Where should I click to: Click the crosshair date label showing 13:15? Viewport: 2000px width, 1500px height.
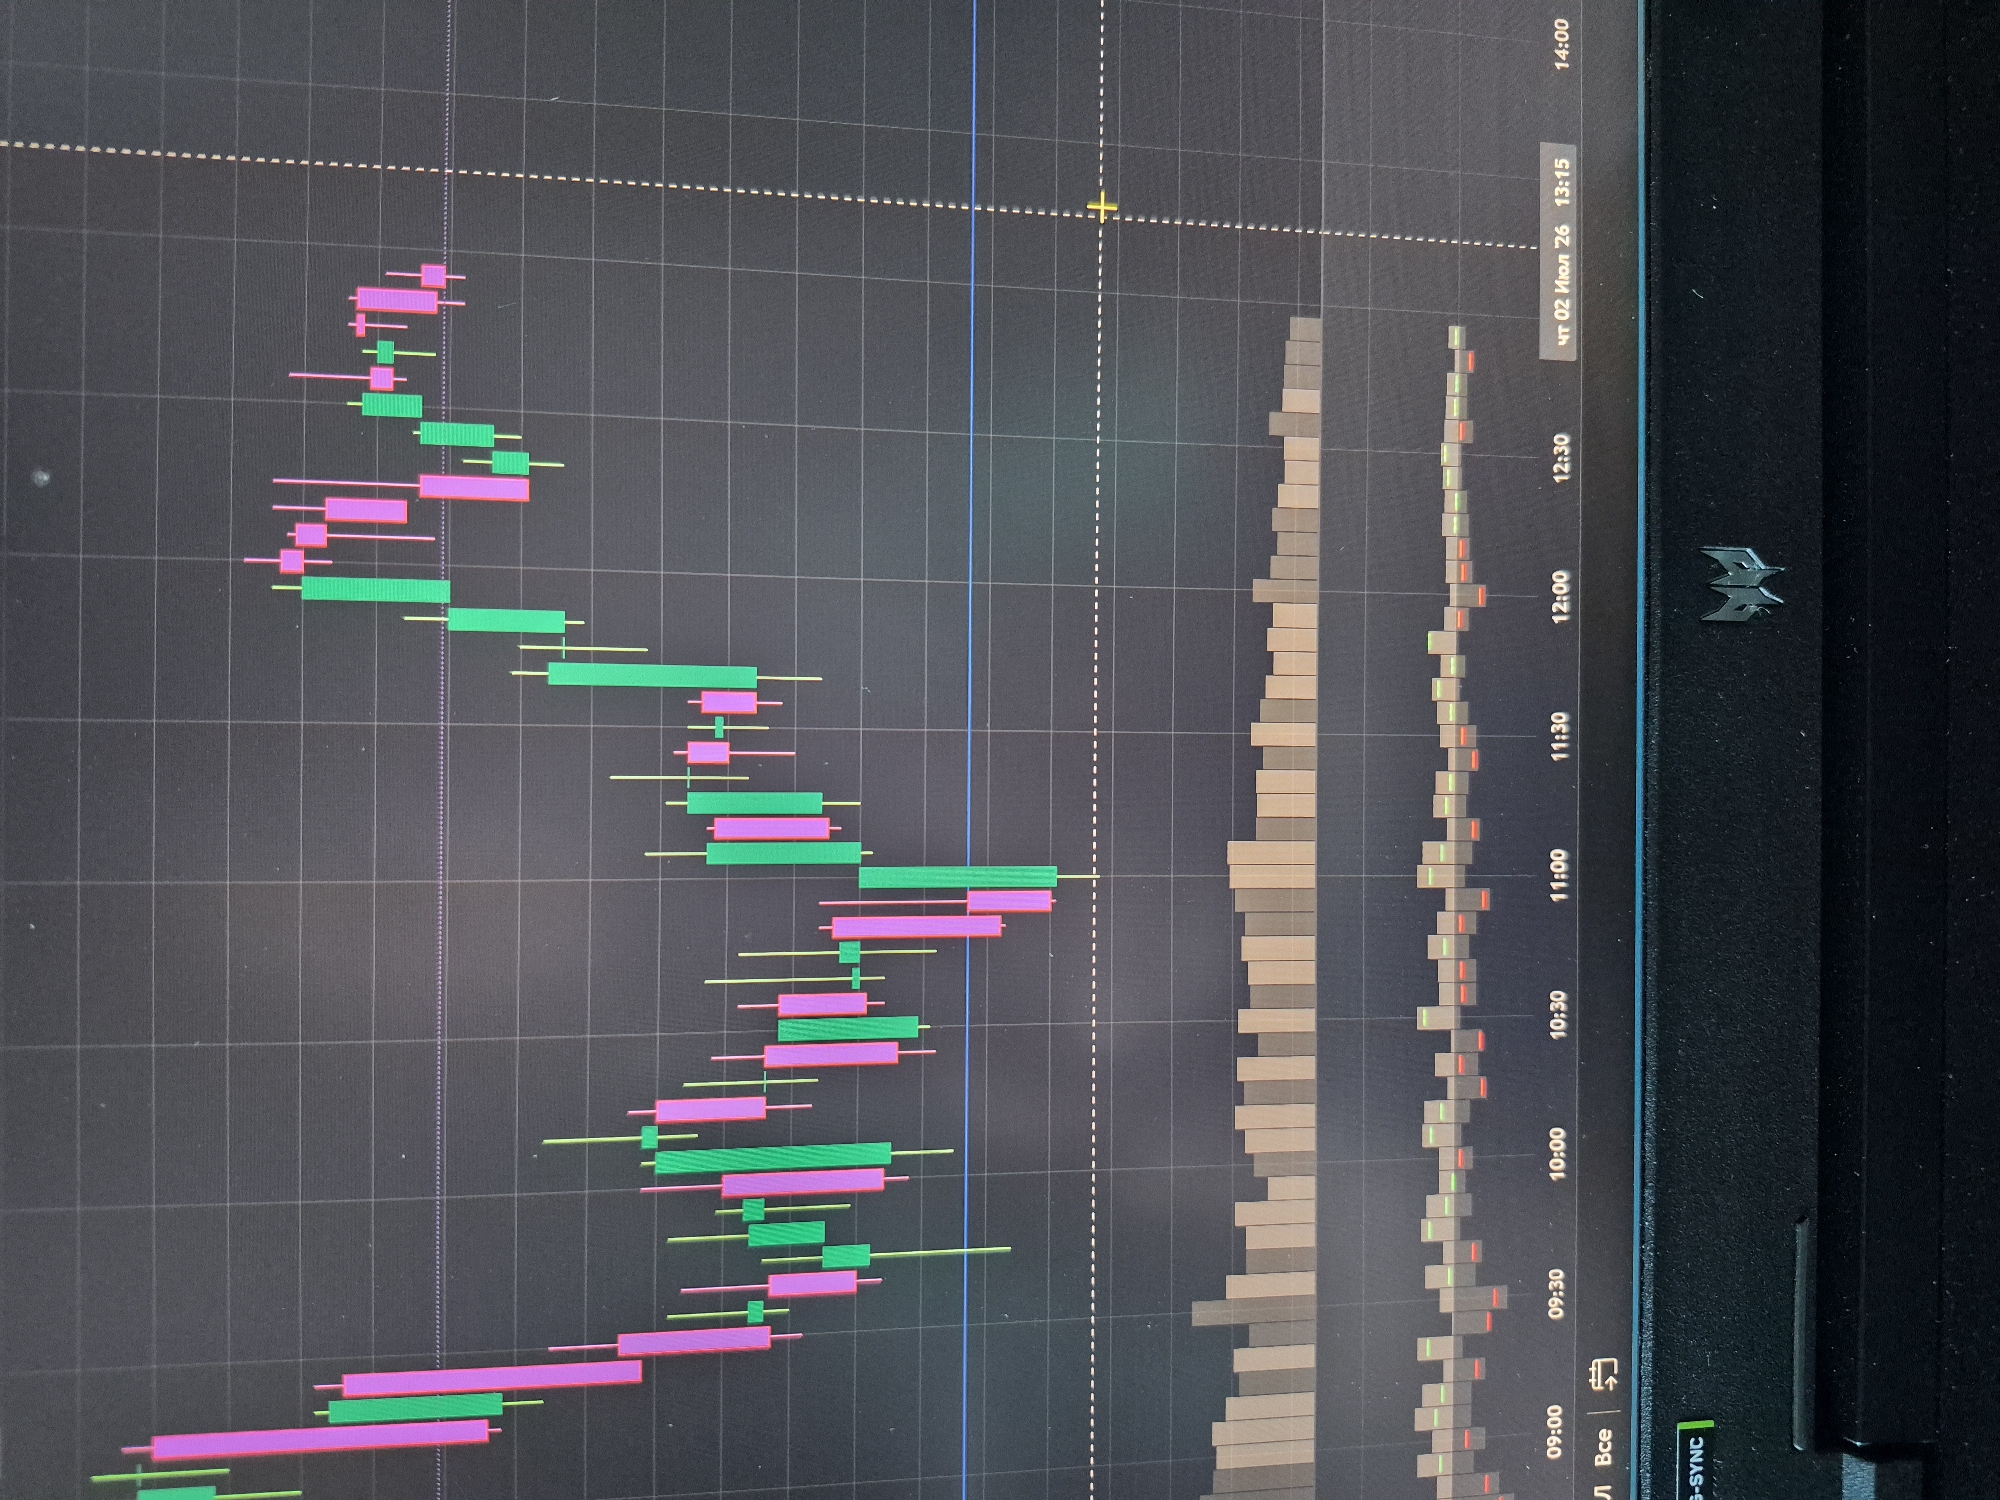[1561, 252]
